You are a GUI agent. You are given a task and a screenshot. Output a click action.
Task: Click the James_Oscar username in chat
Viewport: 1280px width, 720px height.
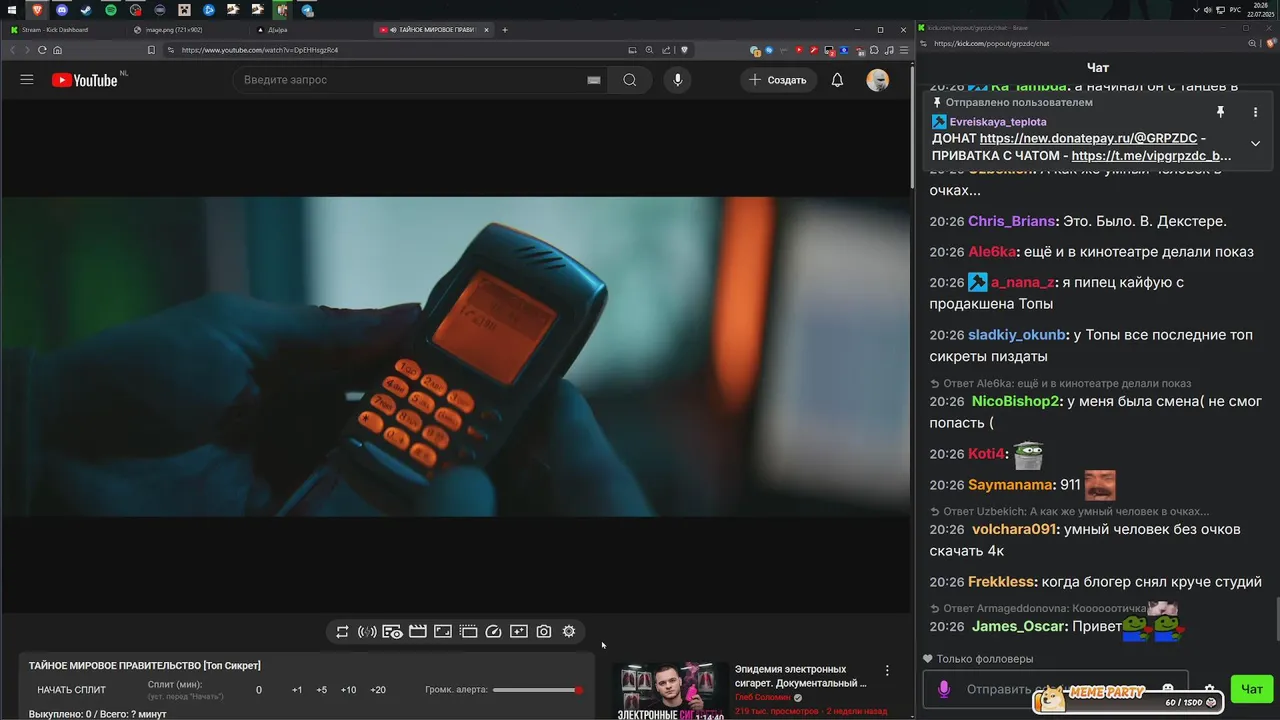coord(1020,627)
